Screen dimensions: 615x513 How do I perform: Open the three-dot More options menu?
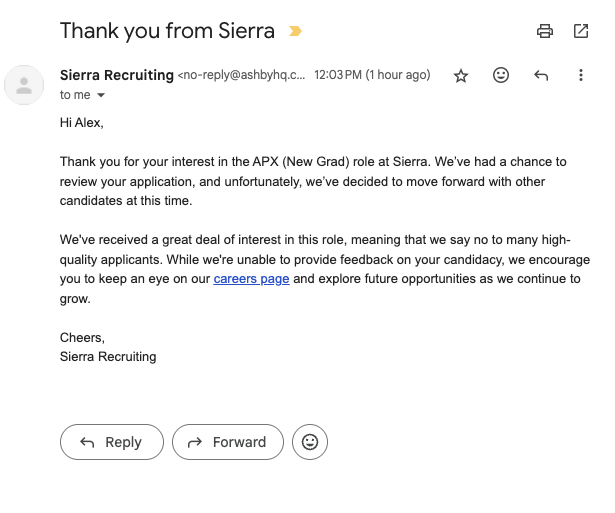point(581,76)
